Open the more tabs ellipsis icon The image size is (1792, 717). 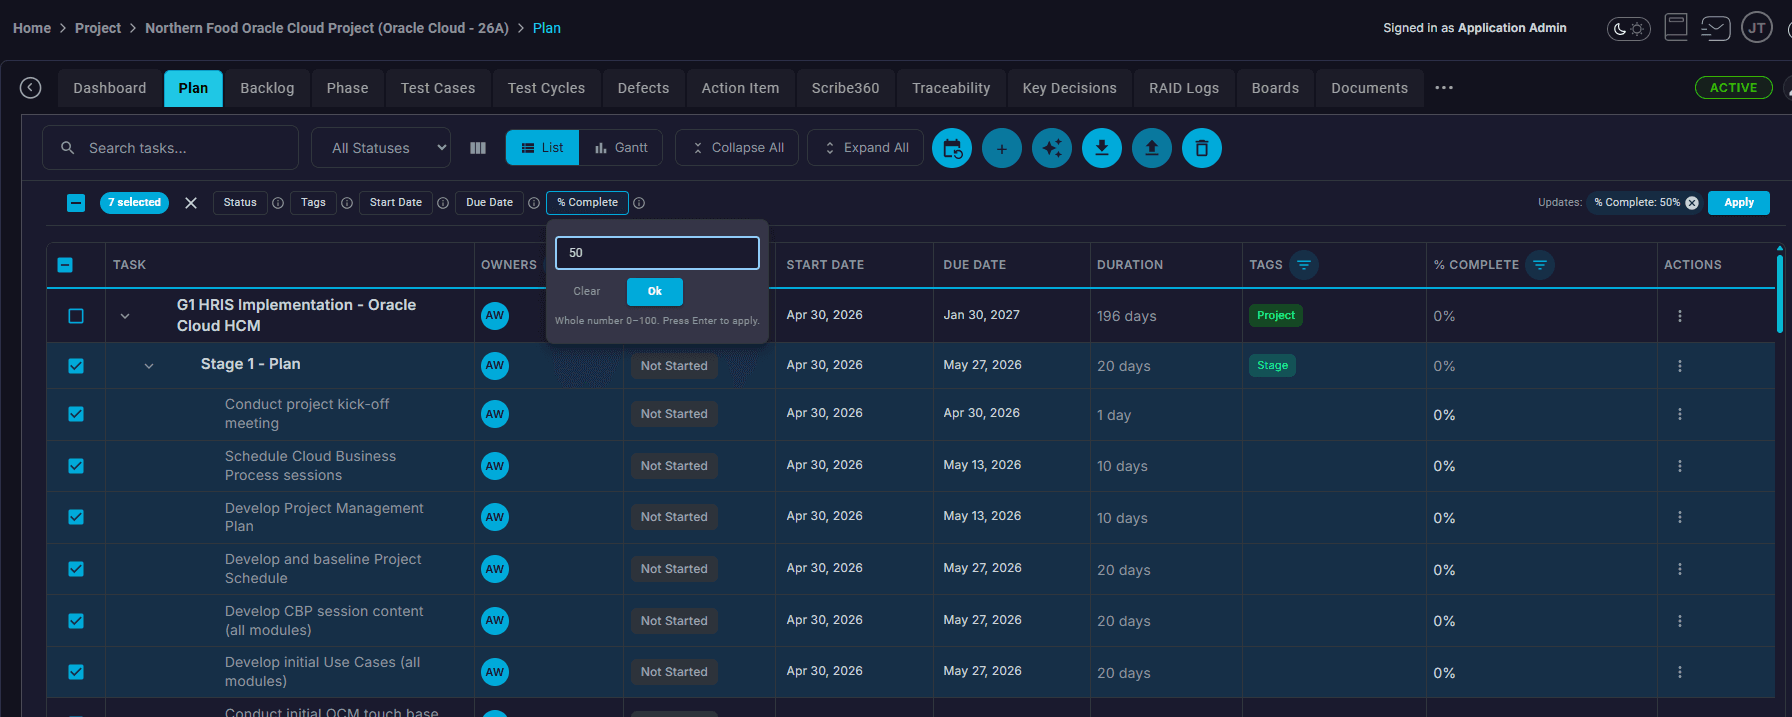pyautogui.click(x=1444, y=88)
